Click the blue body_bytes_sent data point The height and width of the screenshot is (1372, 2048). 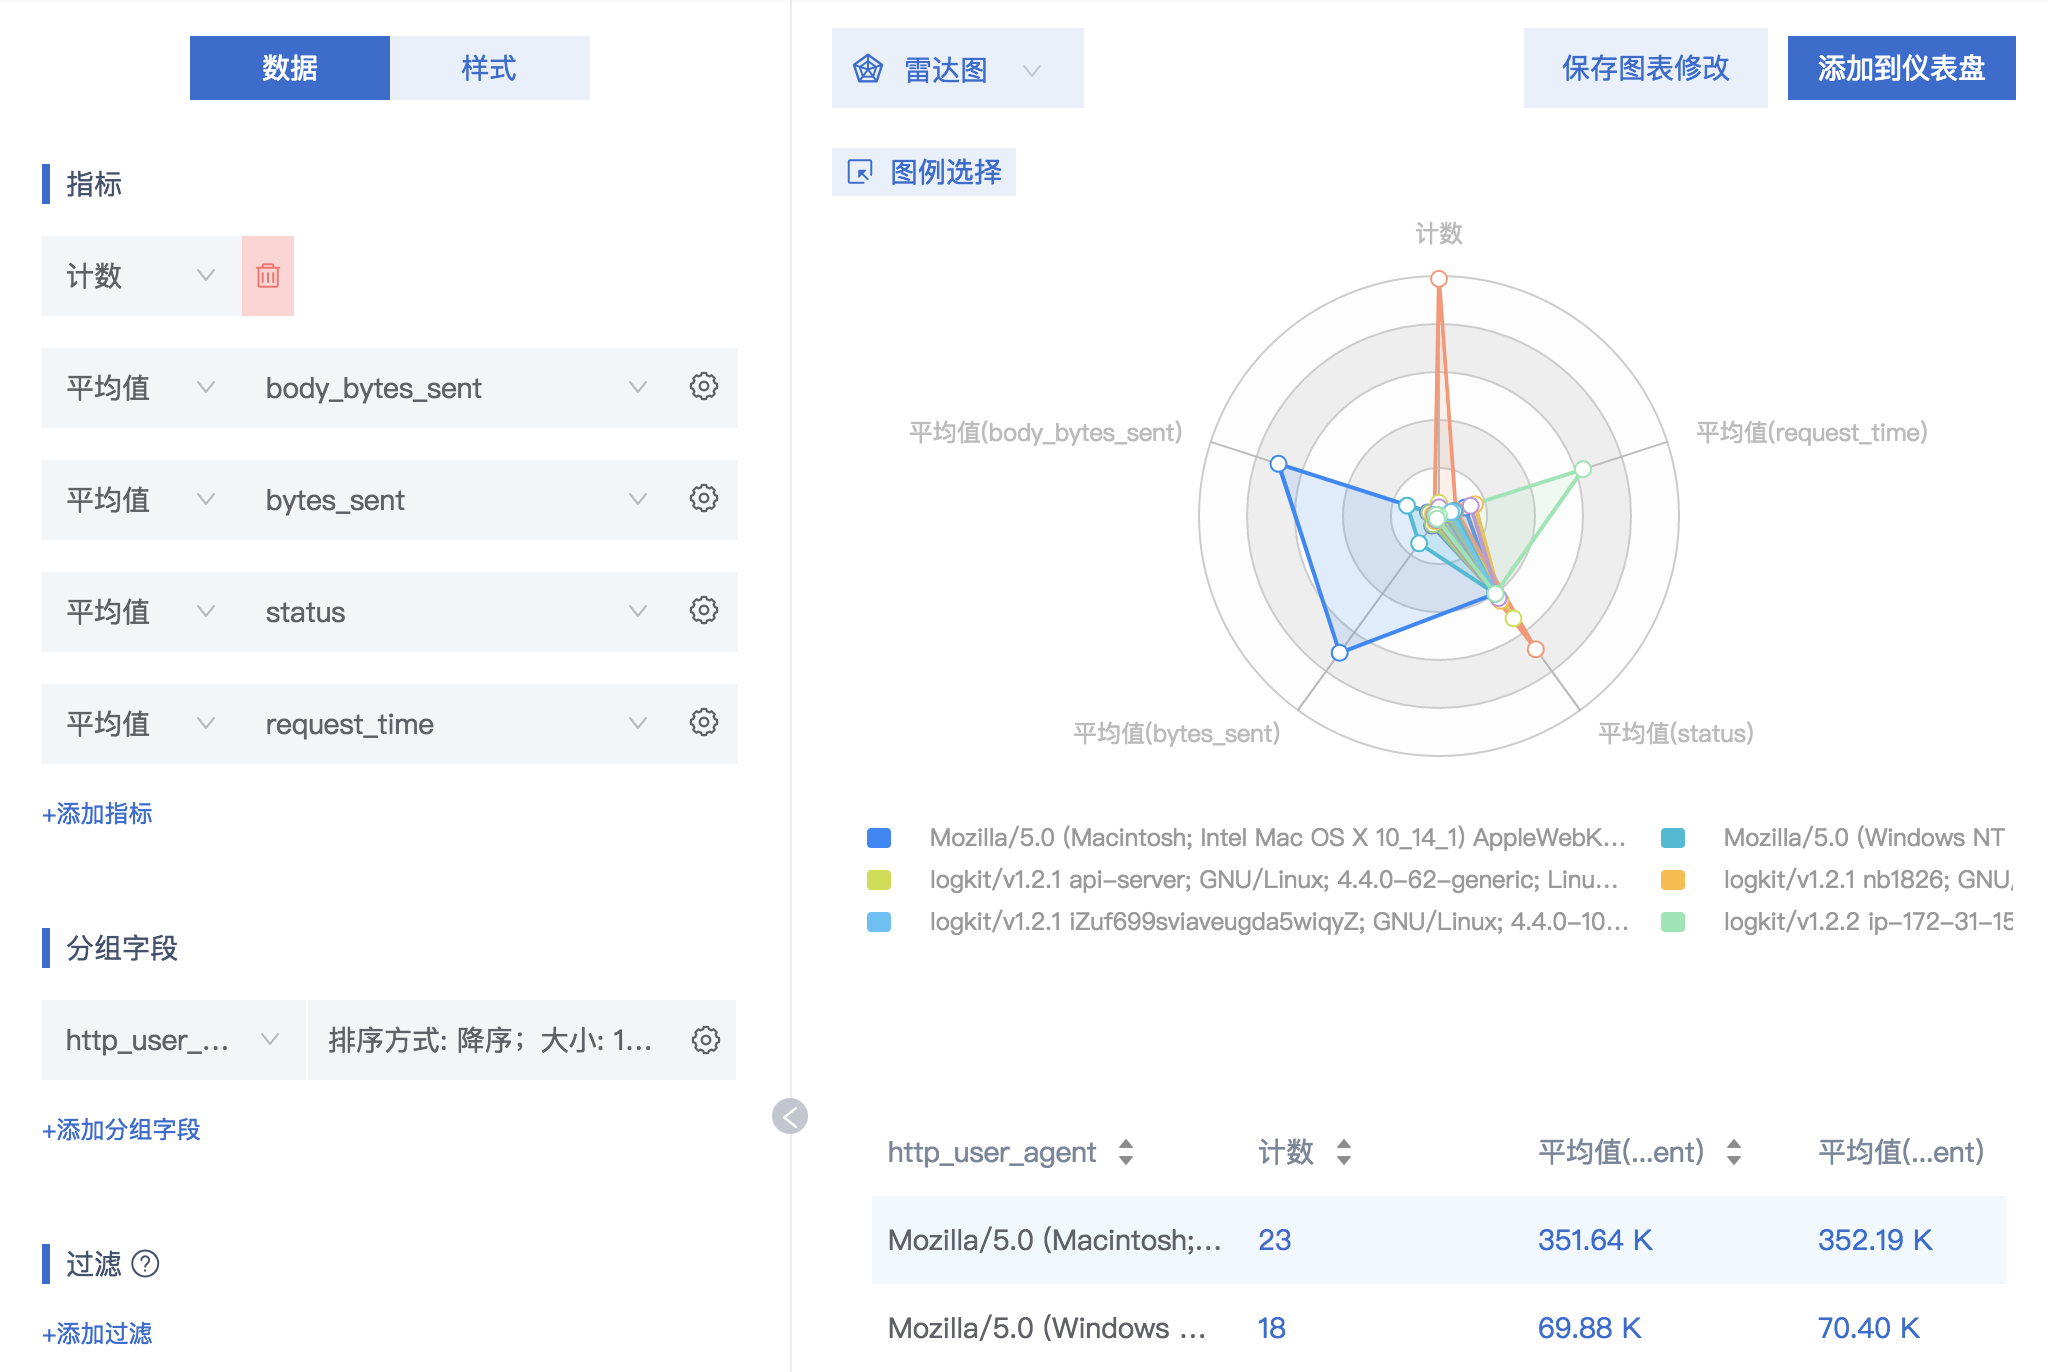click(1278, 464)
